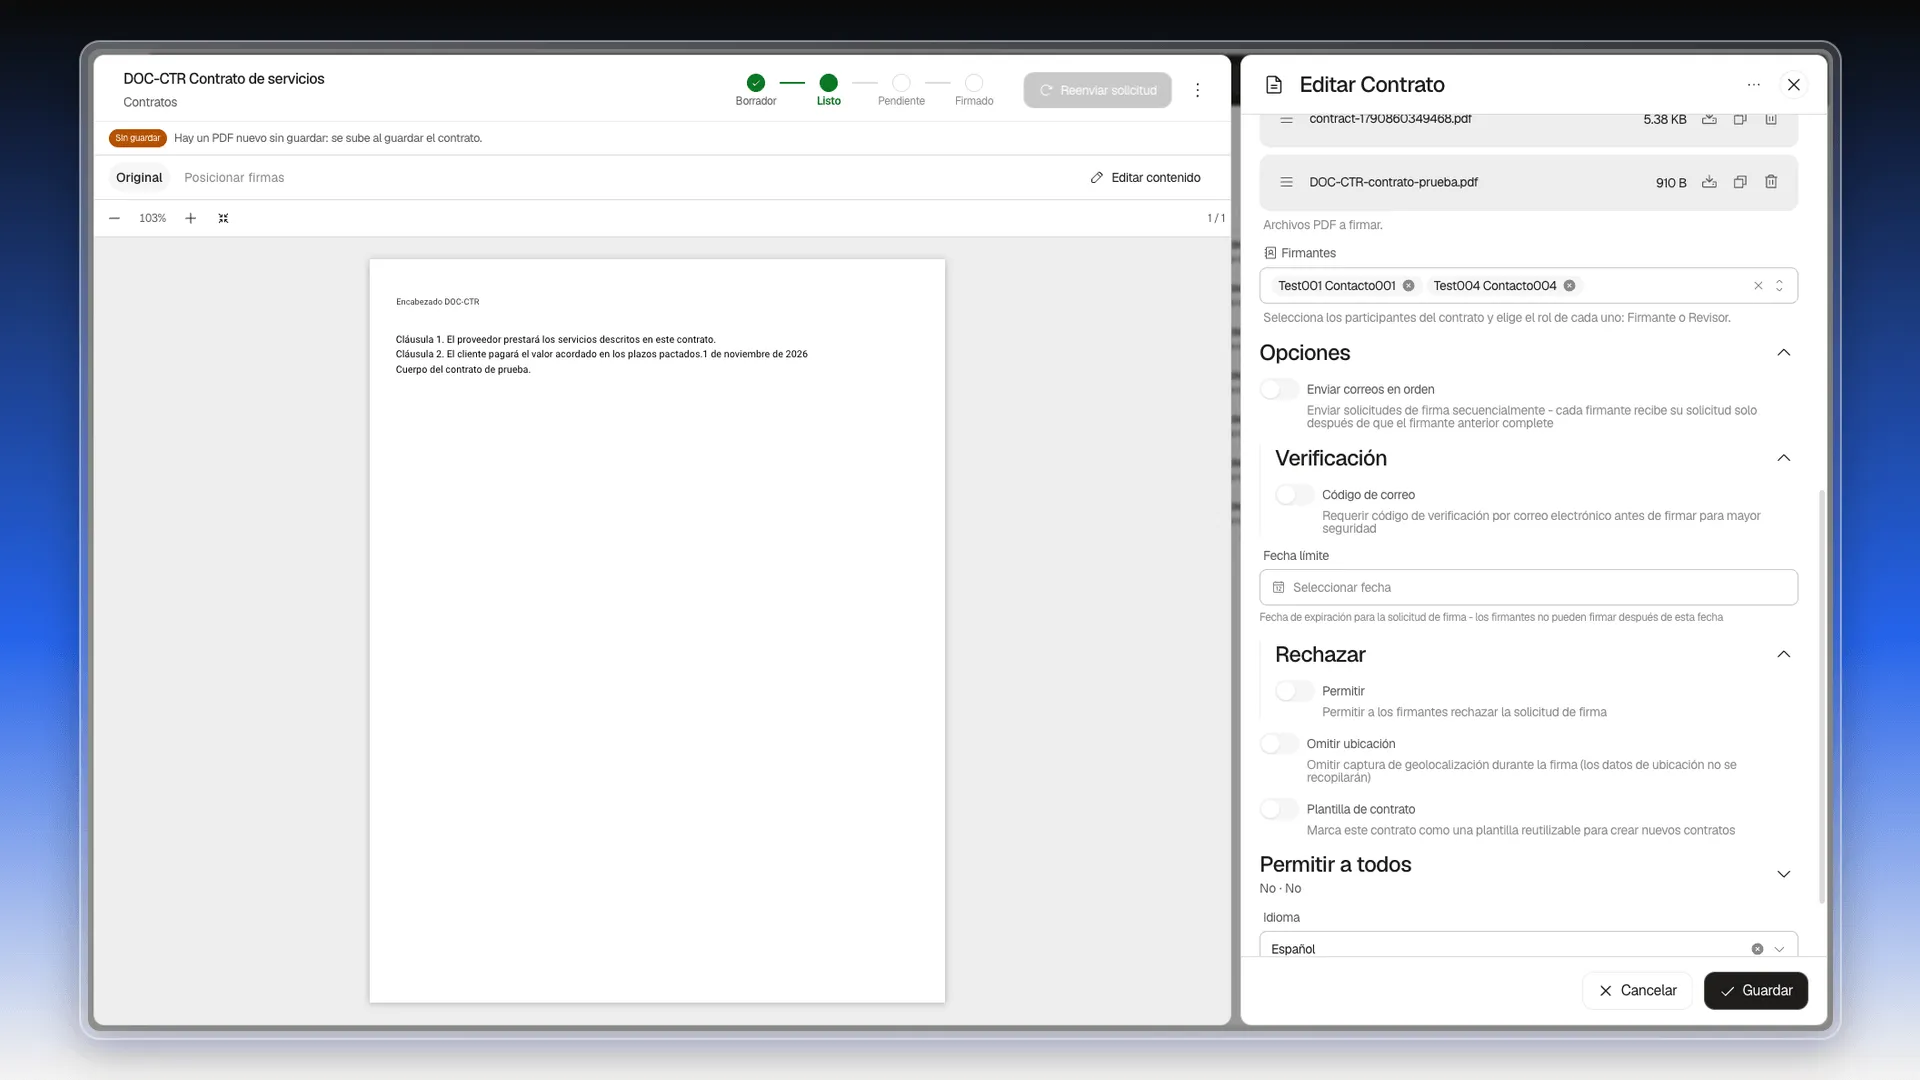Remove Test004 Contacto004 from signers
Viewport: 1920px width, 1080px height.
pos(1569,286)
